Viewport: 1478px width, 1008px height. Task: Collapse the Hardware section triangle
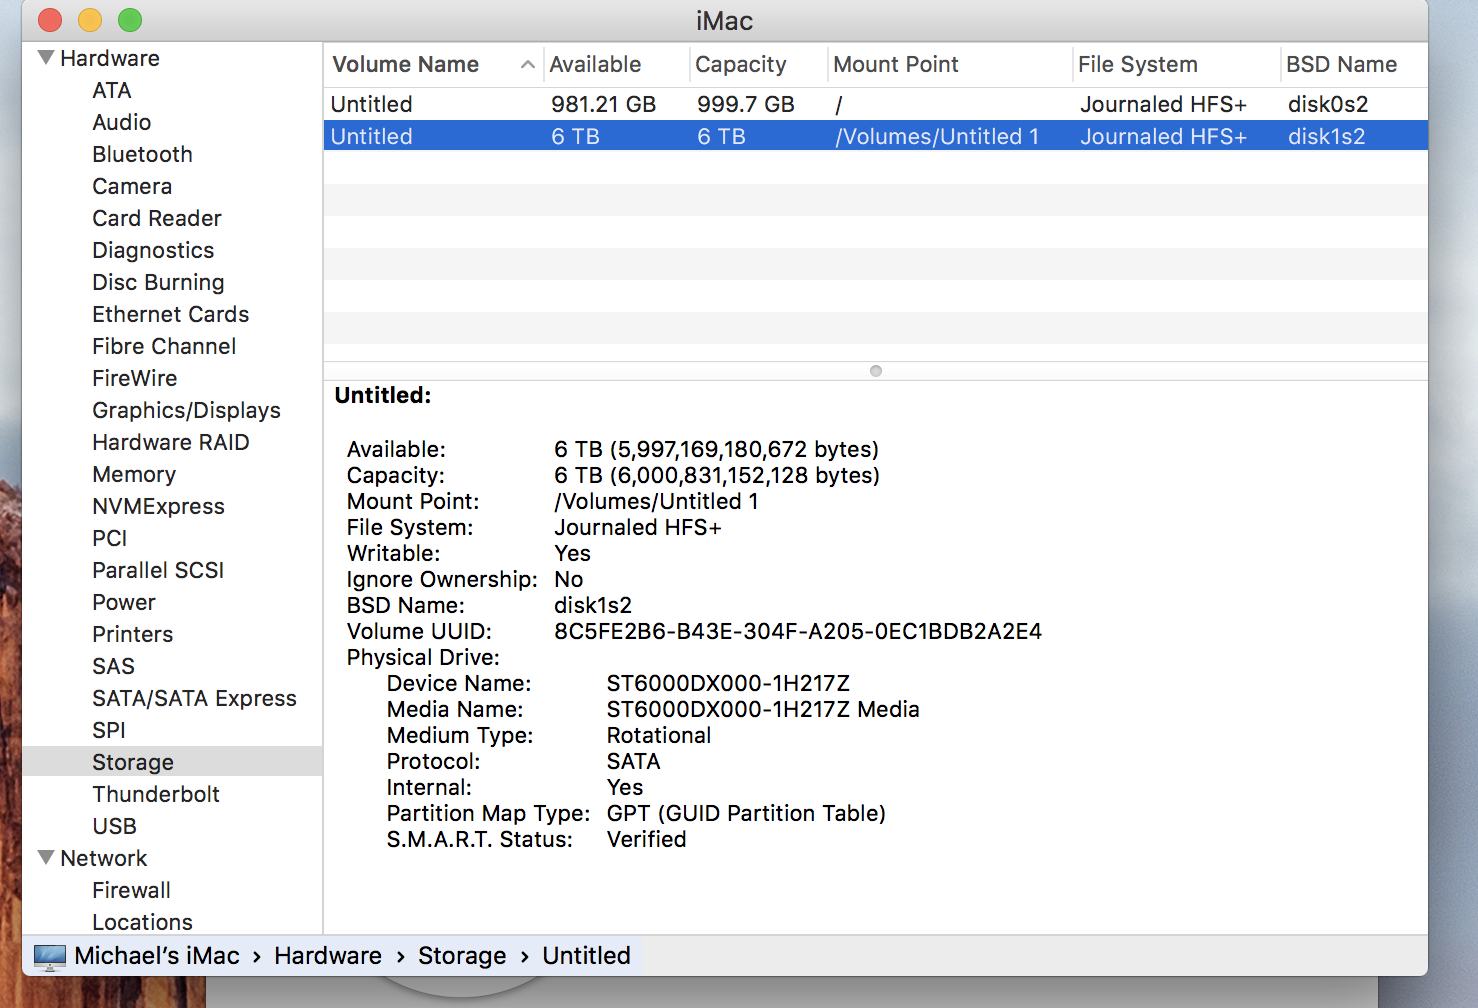46,58
